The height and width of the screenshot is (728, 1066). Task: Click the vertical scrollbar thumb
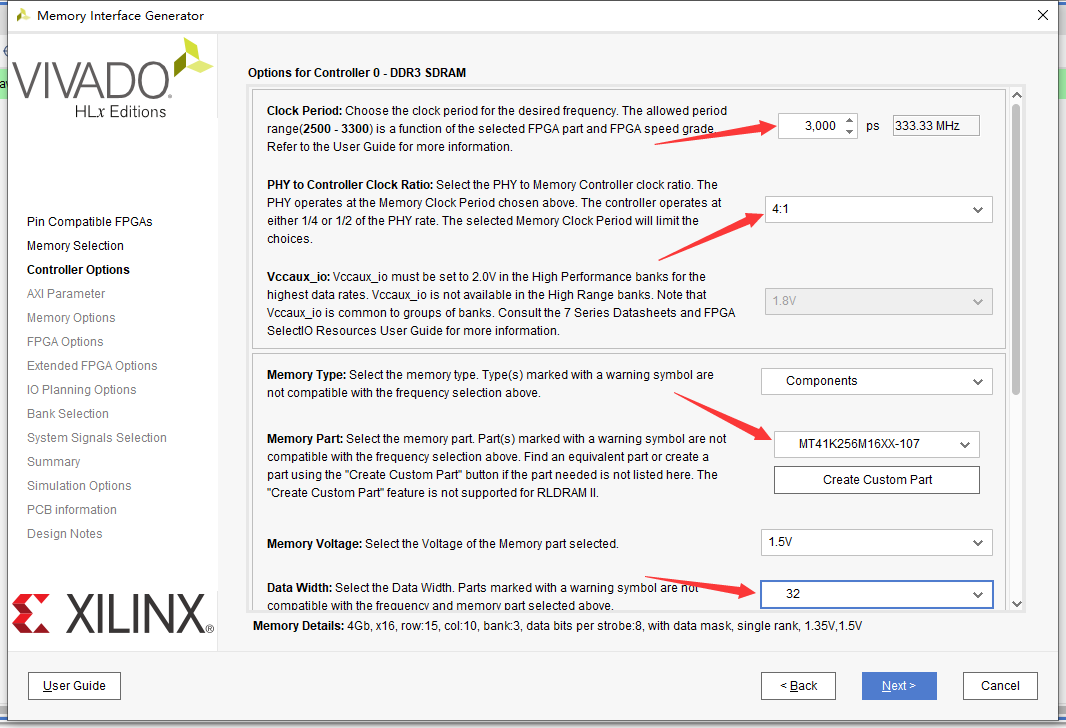click(x=1016, y=249)
